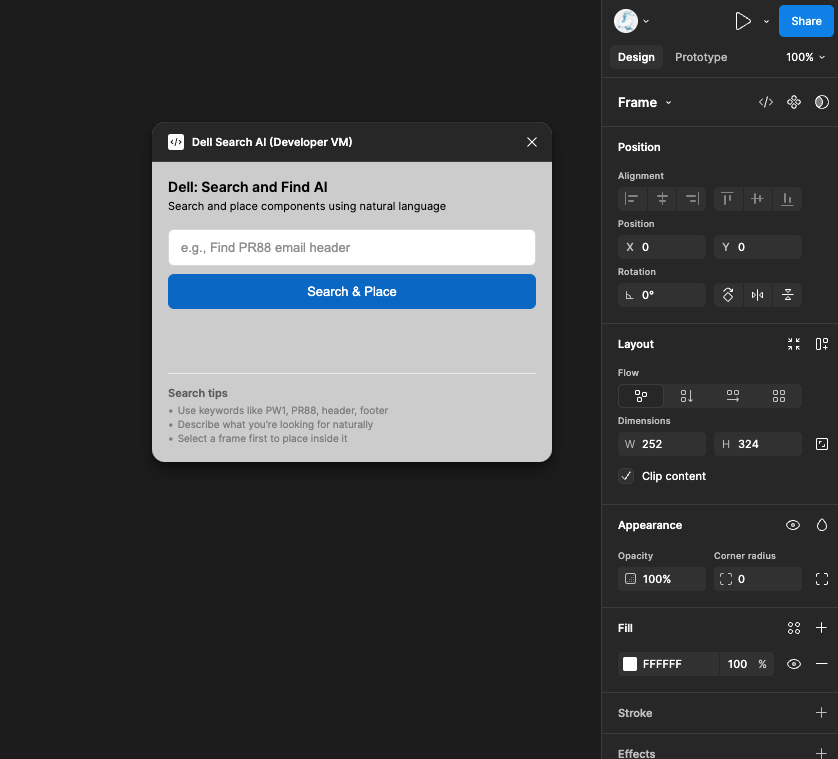
Task: Click the Share button
Action: click(806, 21)
